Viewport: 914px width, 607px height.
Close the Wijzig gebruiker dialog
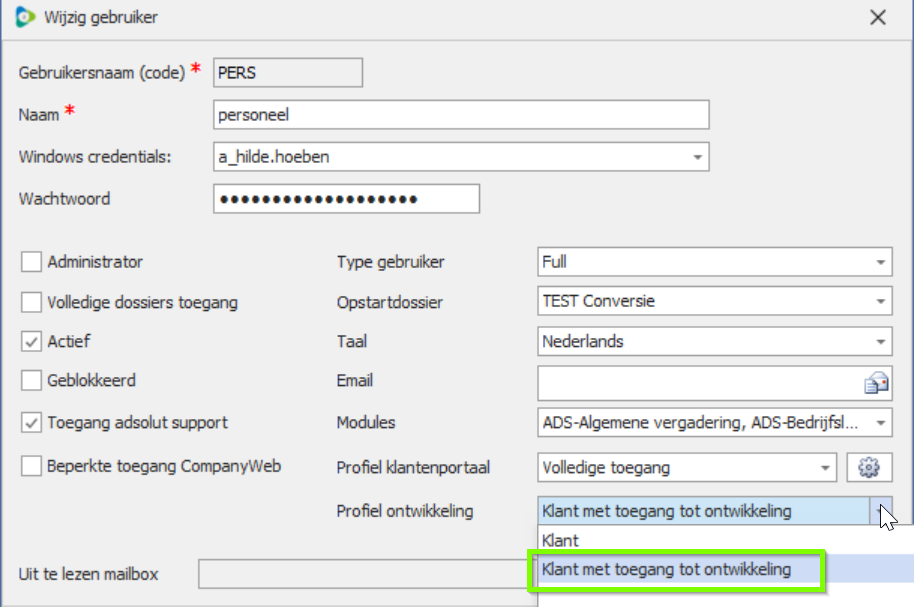877,17
